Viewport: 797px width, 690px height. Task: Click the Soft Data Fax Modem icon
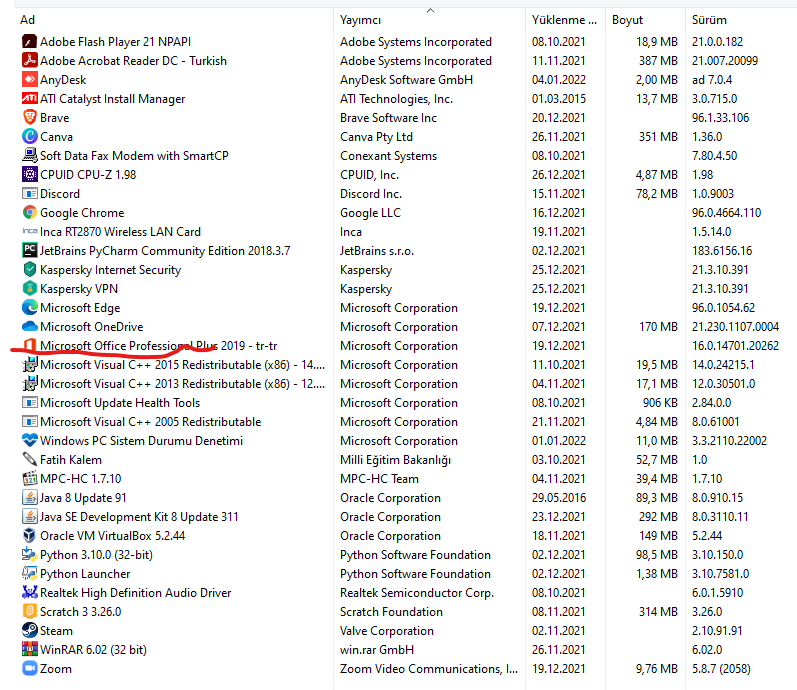click(x=29, y=155)
